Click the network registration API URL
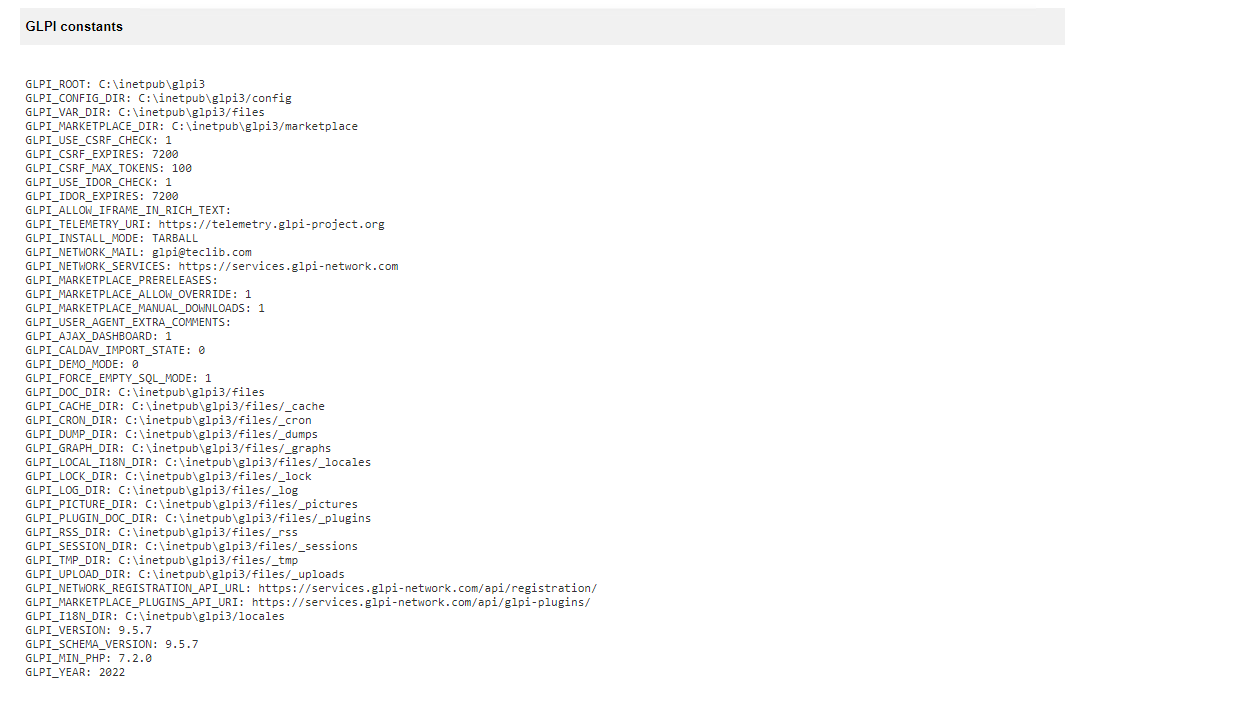 [x=413, y=588]
